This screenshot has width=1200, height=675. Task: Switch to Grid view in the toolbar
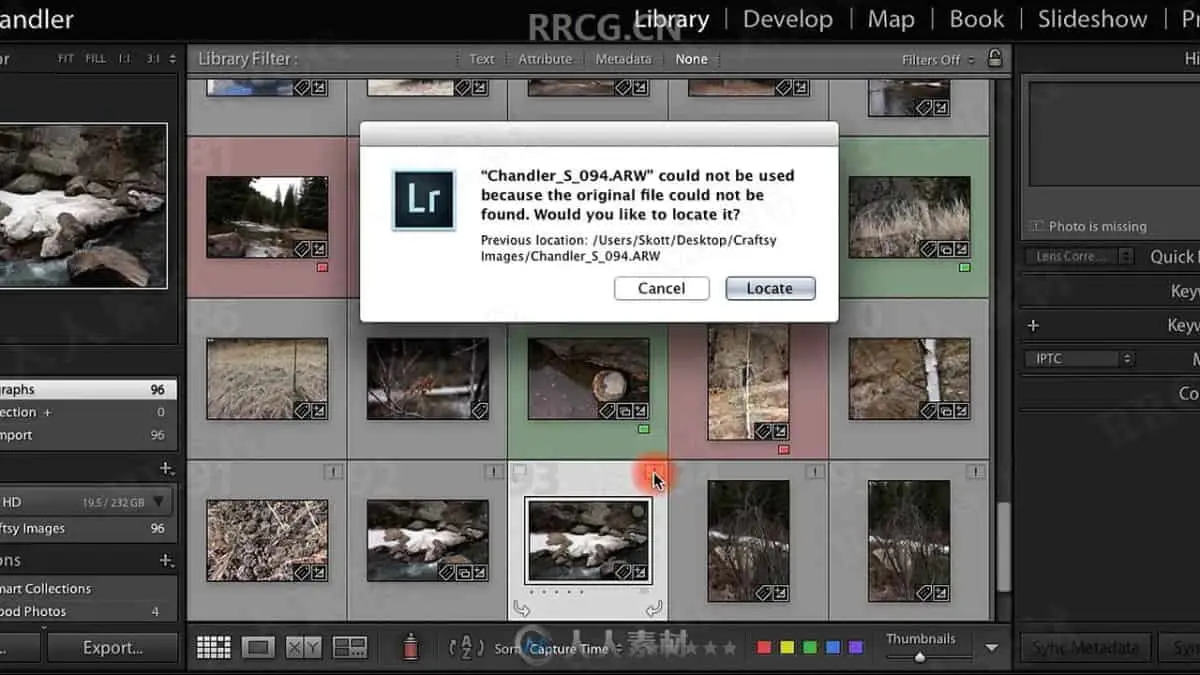[x=213, y=648]
